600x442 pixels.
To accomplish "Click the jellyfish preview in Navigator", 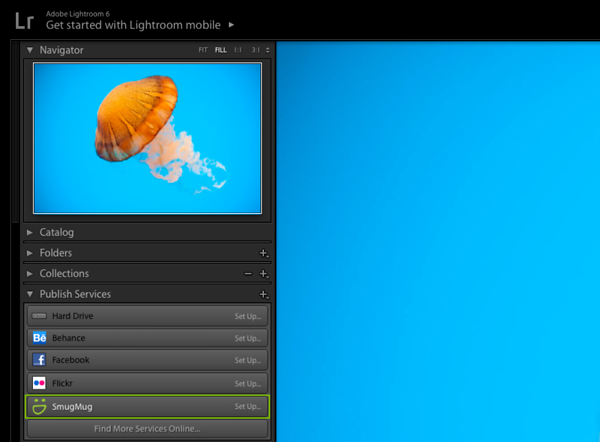I will 147,138.
